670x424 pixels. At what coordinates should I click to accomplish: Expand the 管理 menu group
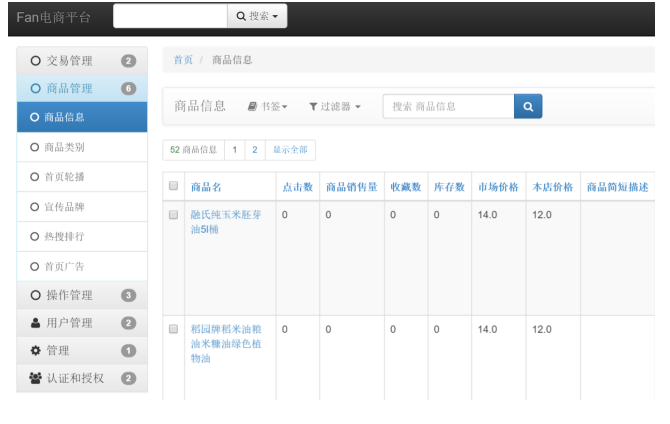82,350
